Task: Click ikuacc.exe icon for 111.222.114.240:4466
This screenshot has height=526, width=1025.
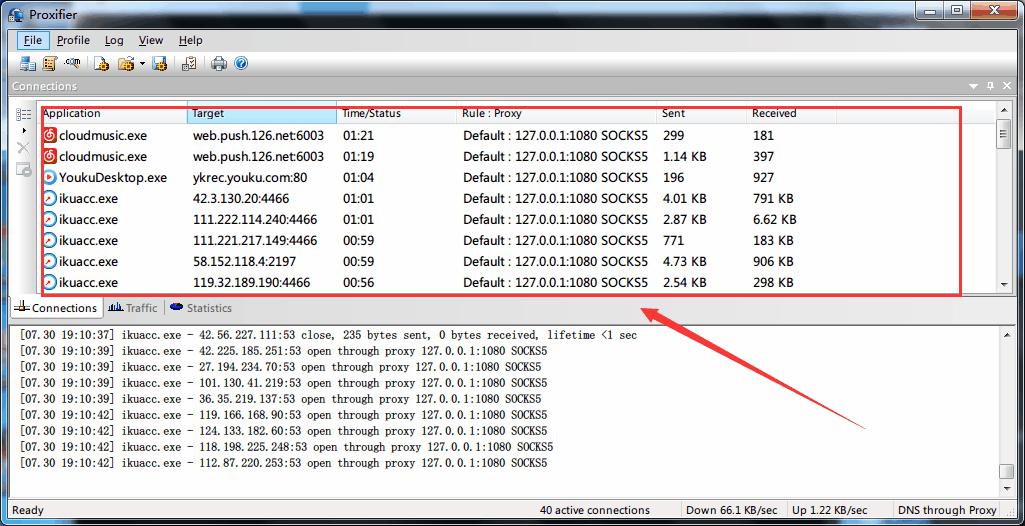Action: tap(50, 220)
